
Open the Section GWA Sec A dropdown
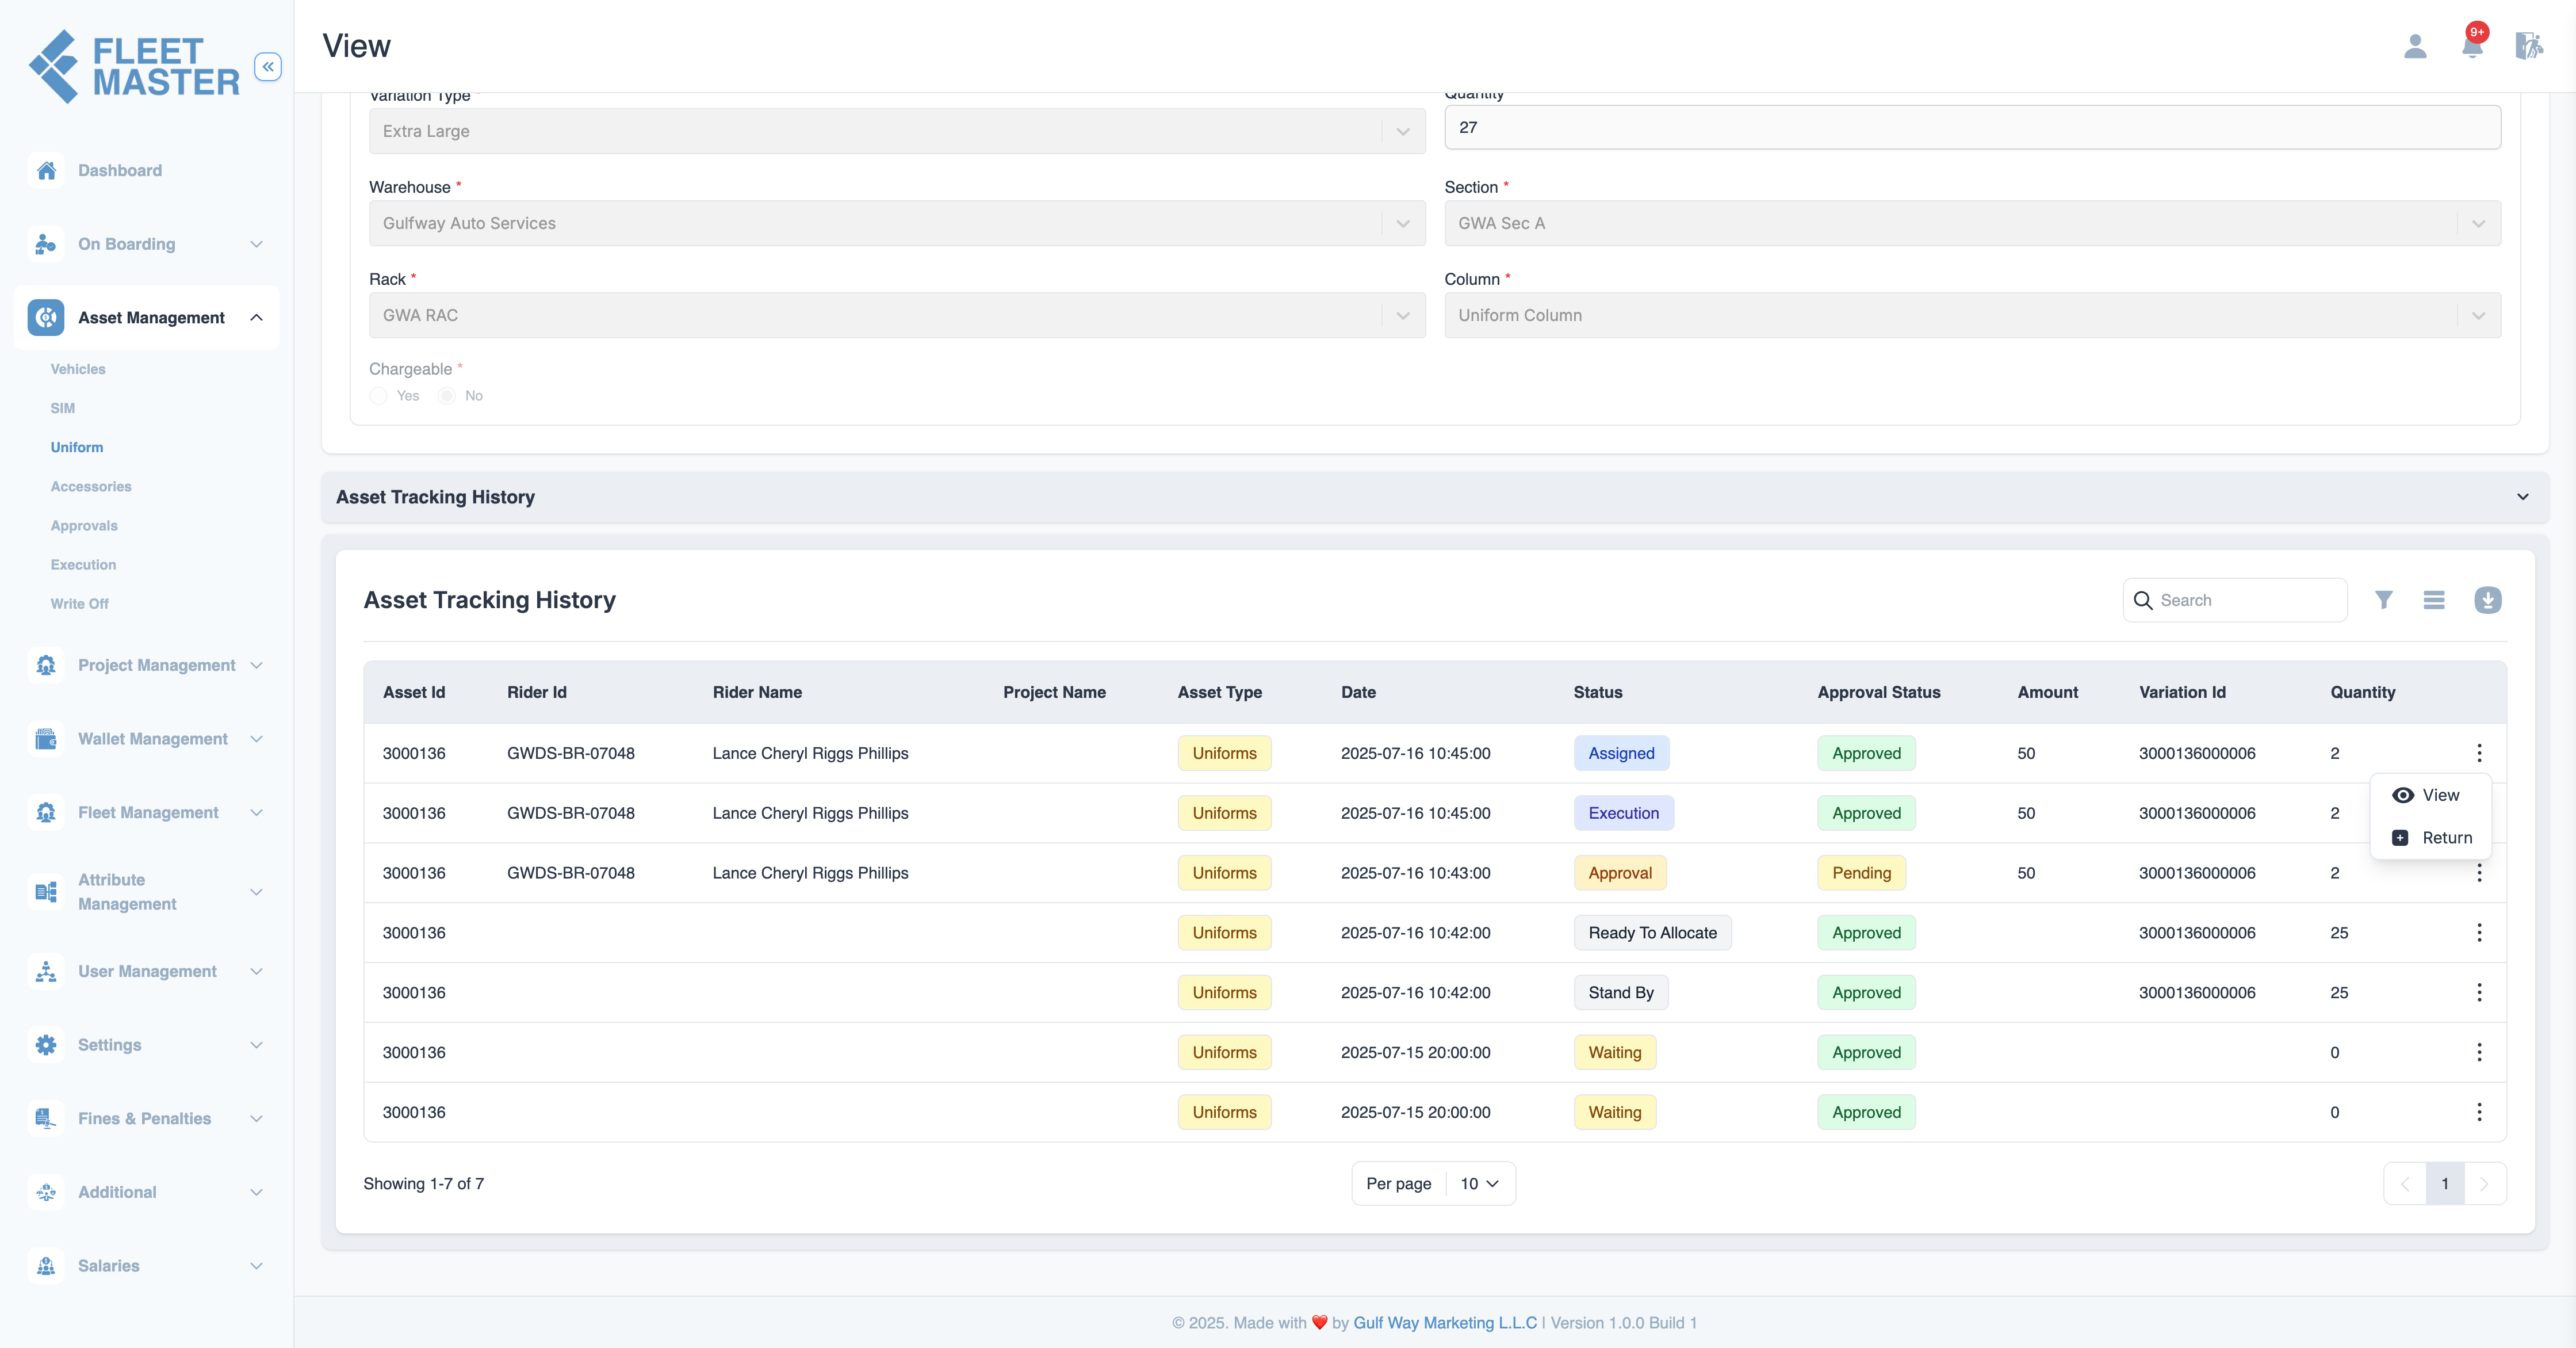1972,223
